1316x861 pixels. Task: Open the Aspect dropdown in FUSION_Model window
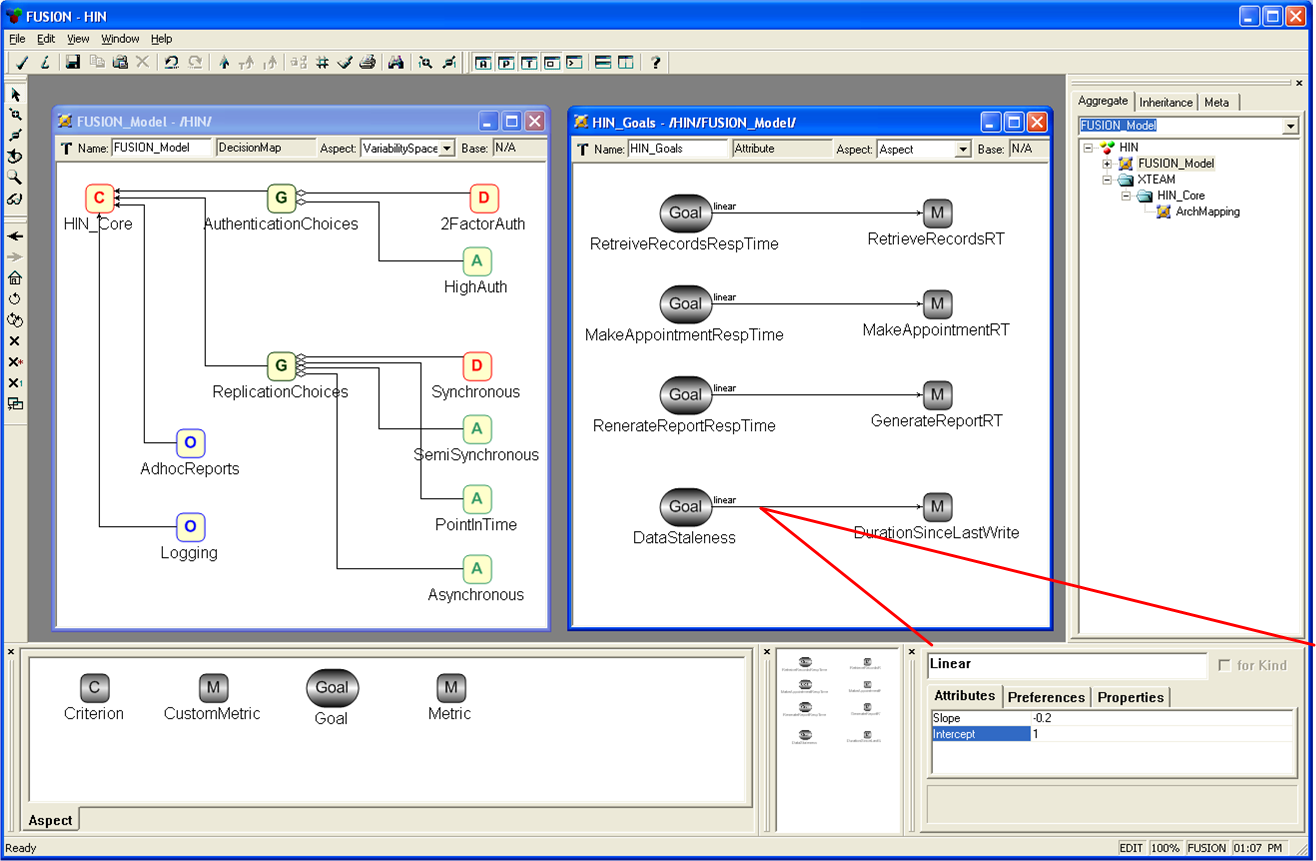click(446, 148)
